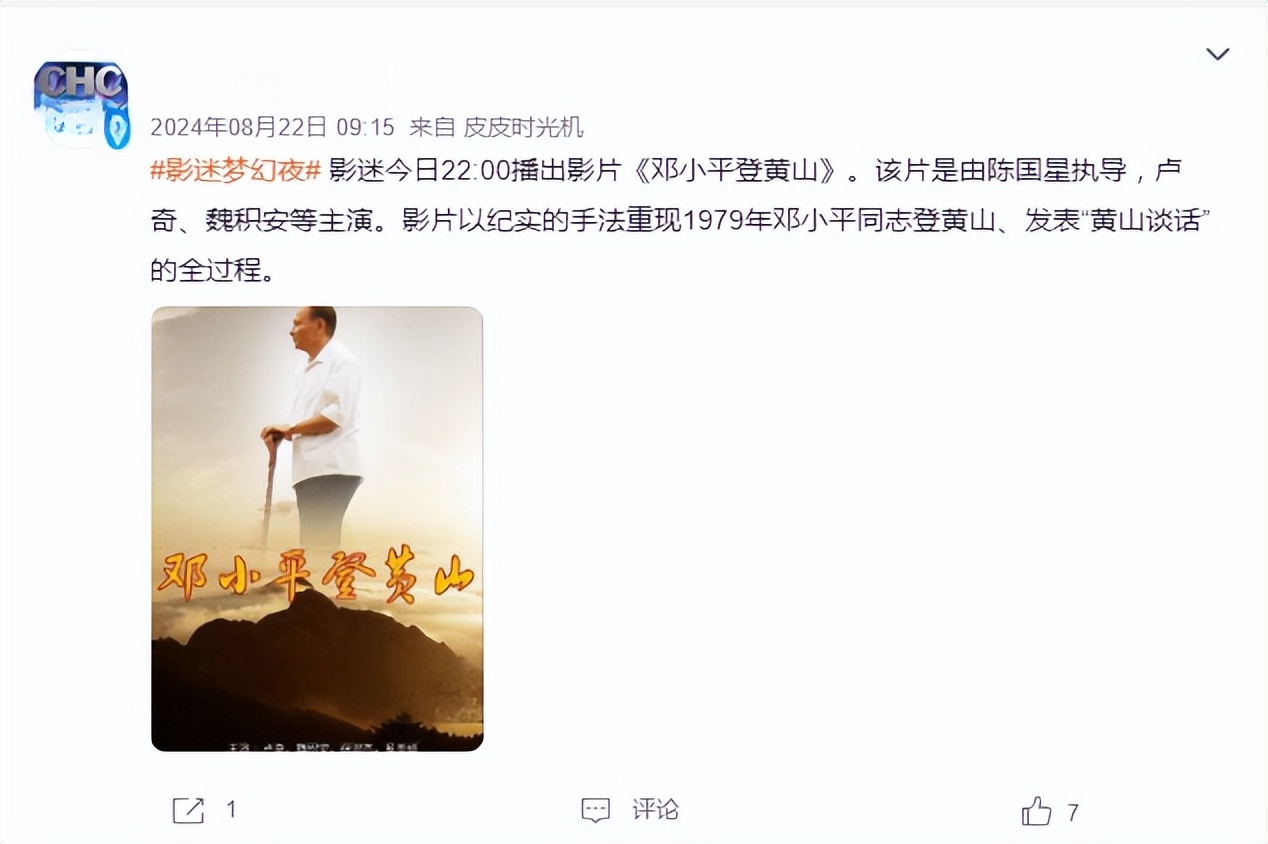
Task: Open the CHC channel avatar
Action: (x=81, y=104)
